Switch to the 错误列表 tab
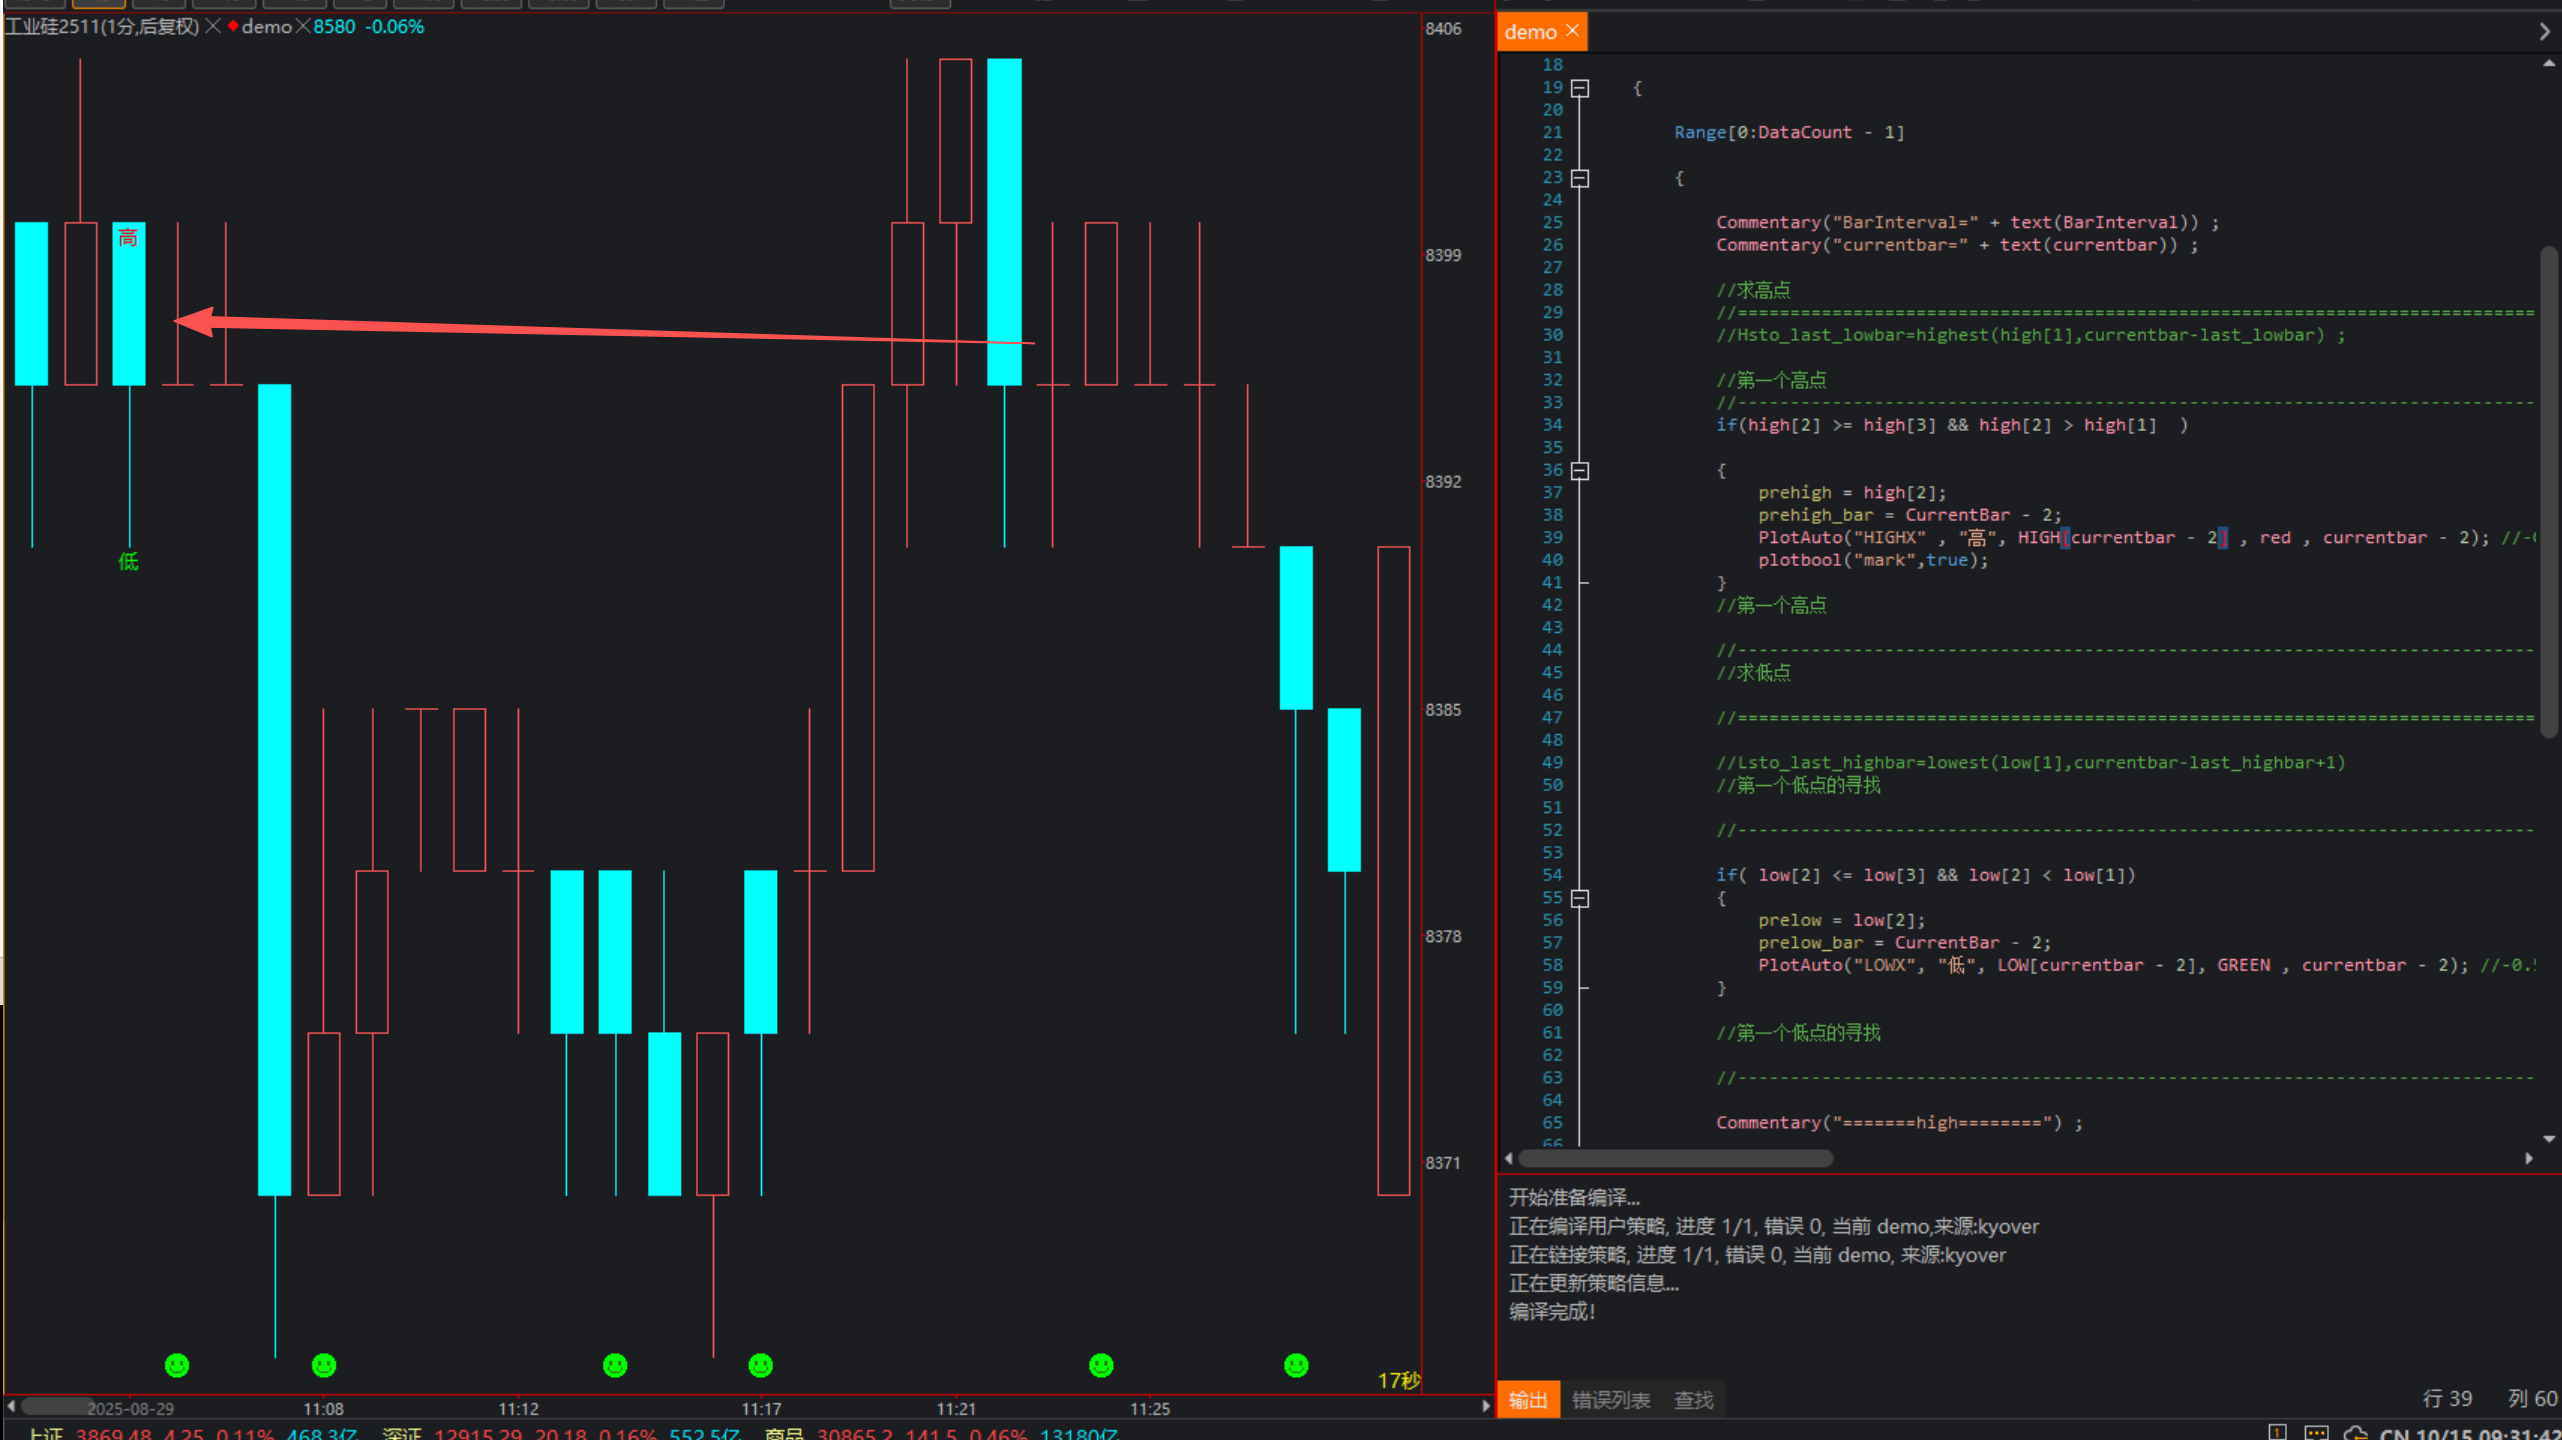Image resolution: width=2562 pixels, height=1440 pixels. [1610, 1400]
